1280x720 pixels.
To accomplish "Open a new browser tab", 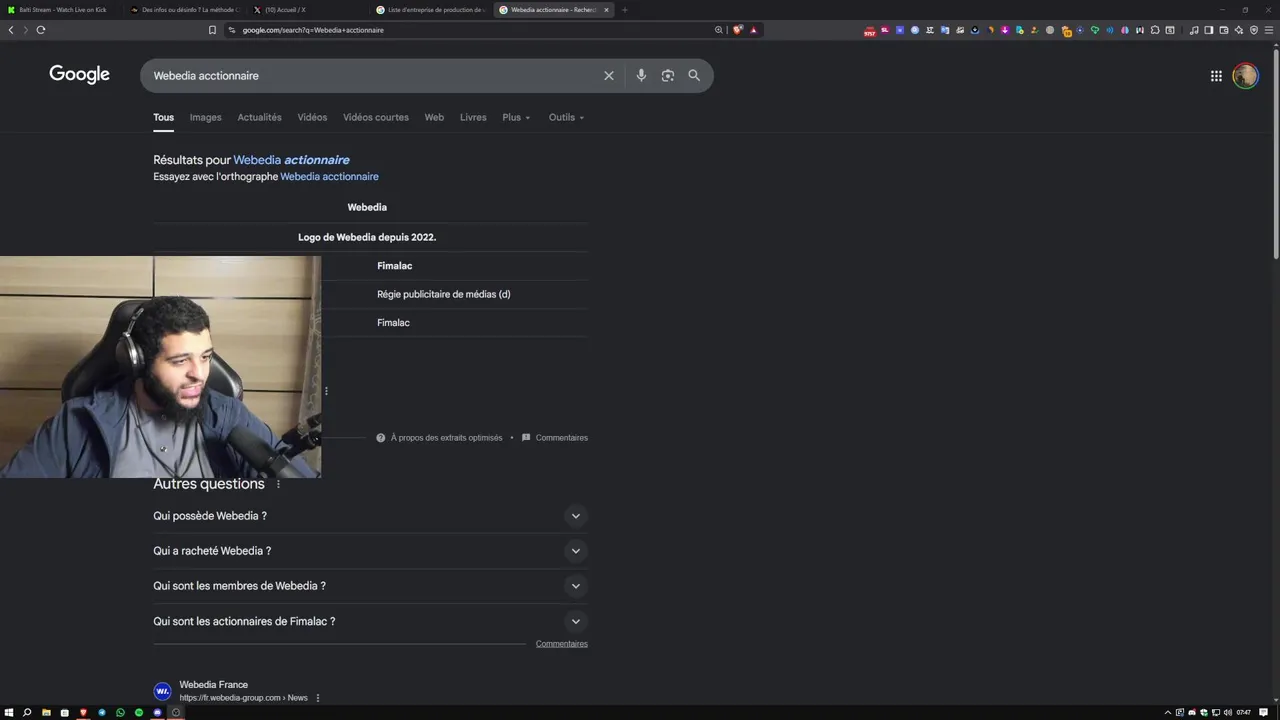I will click(624, 10).
